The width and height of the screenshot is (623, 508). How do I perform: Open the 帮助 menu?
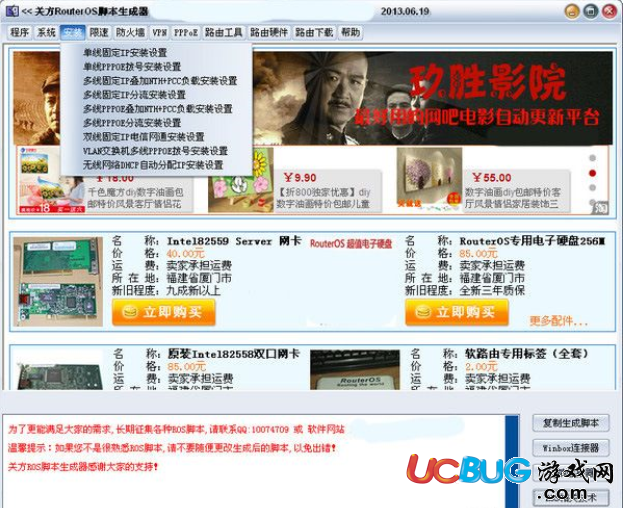[350, 32]
